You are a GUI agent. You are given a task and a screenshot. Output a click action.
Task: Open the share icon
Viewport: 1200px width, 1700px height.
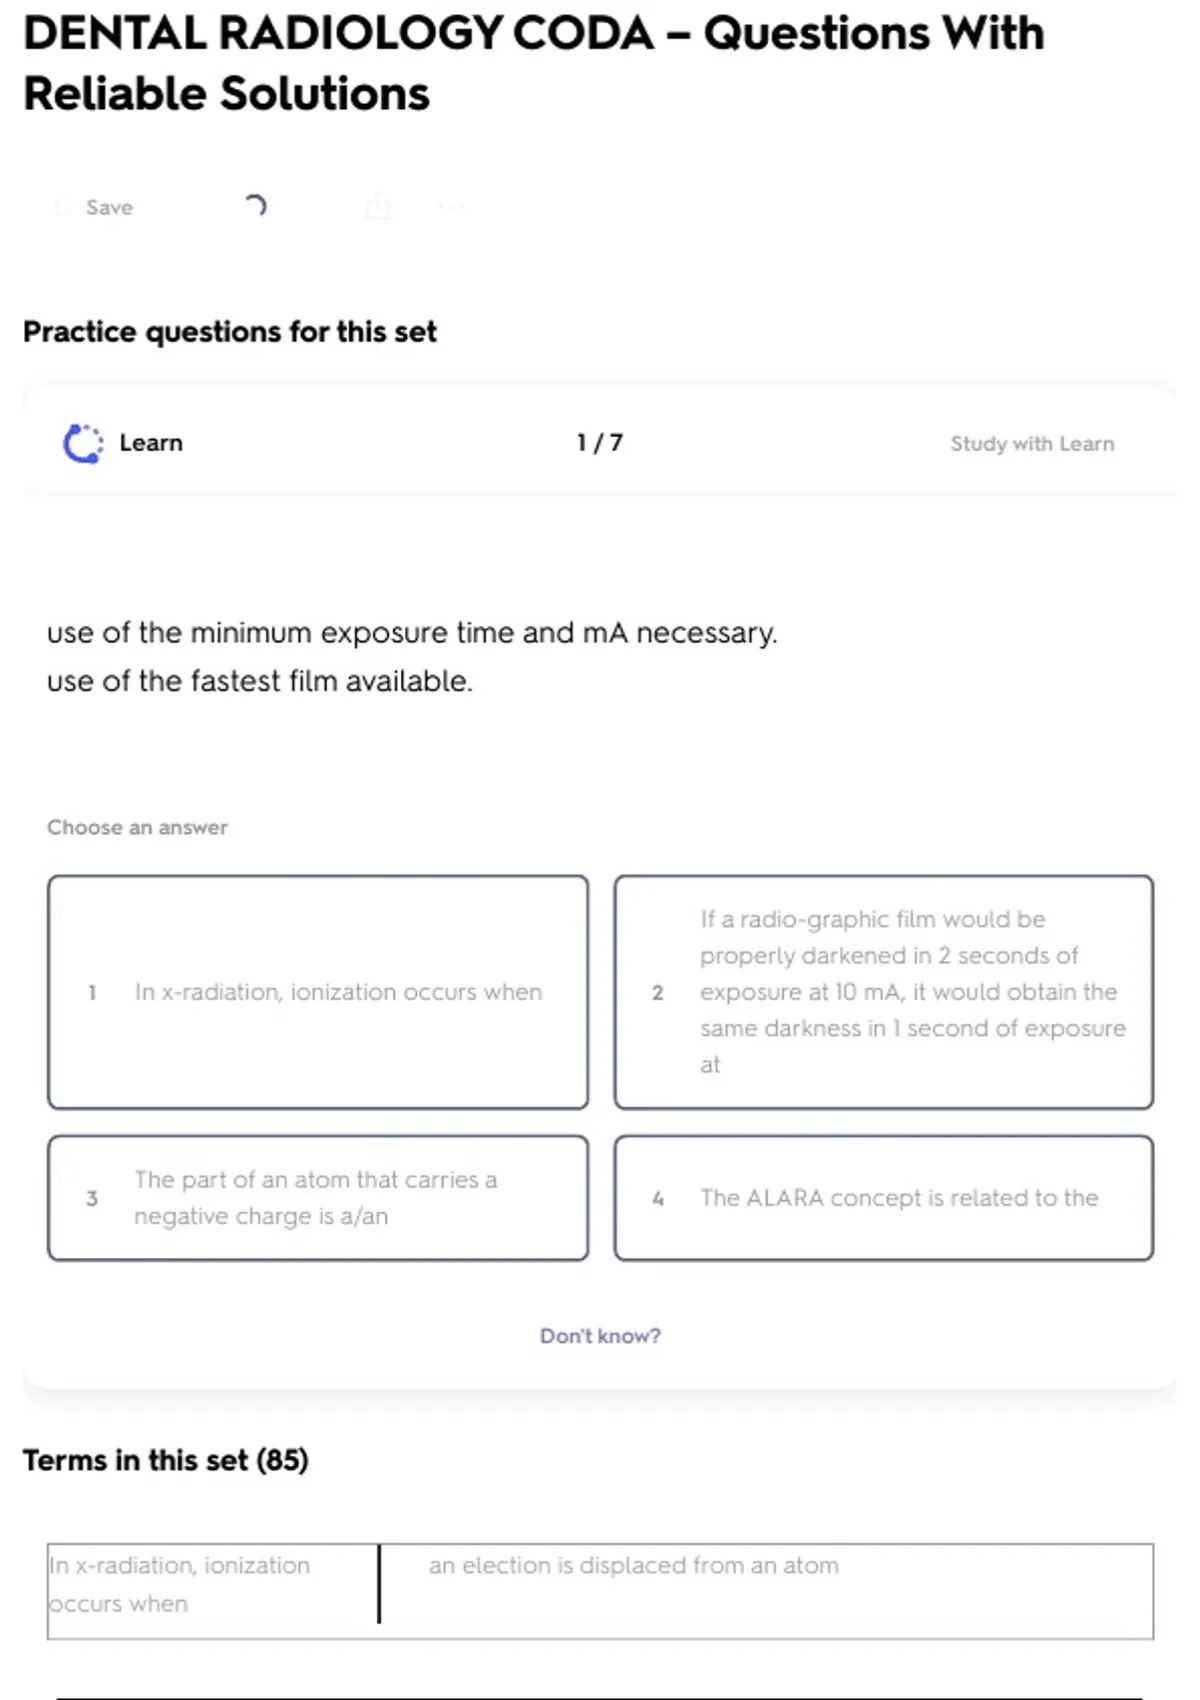[x=378, y=206]
